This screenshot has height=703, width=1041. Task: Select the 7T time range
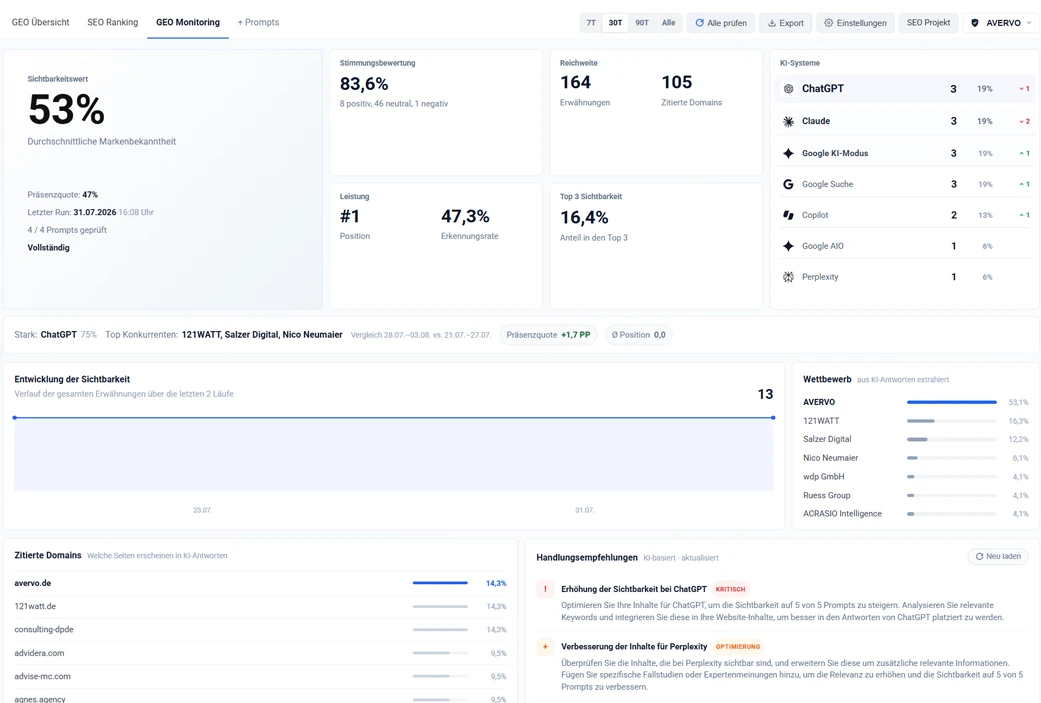(x=591, y=23)
